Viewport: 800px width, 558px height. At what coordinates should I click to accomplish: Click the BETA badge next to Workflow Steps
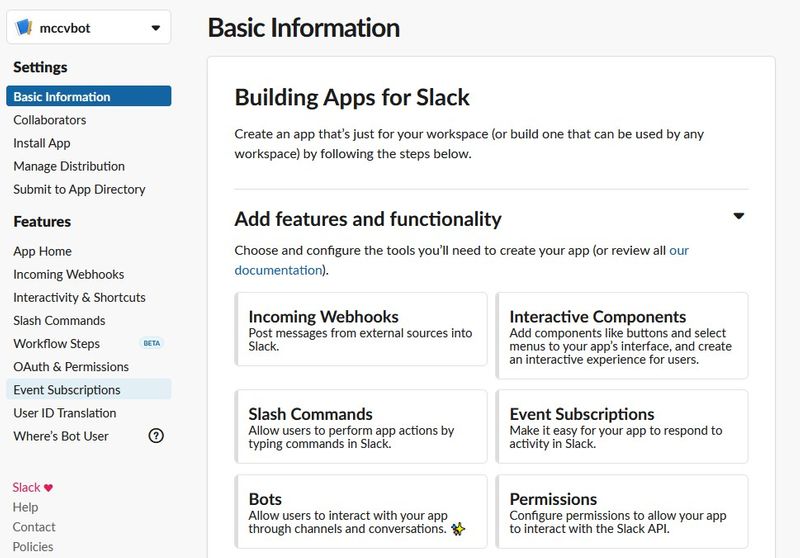[x=151, y=344]
